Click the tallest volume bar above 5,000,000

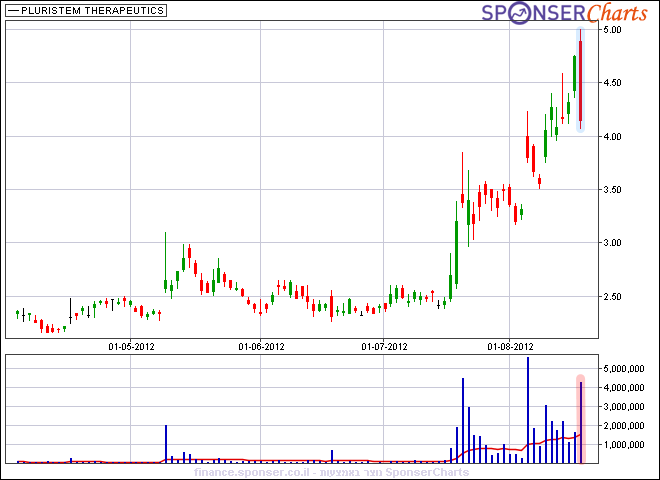click(x=528, y=410)
